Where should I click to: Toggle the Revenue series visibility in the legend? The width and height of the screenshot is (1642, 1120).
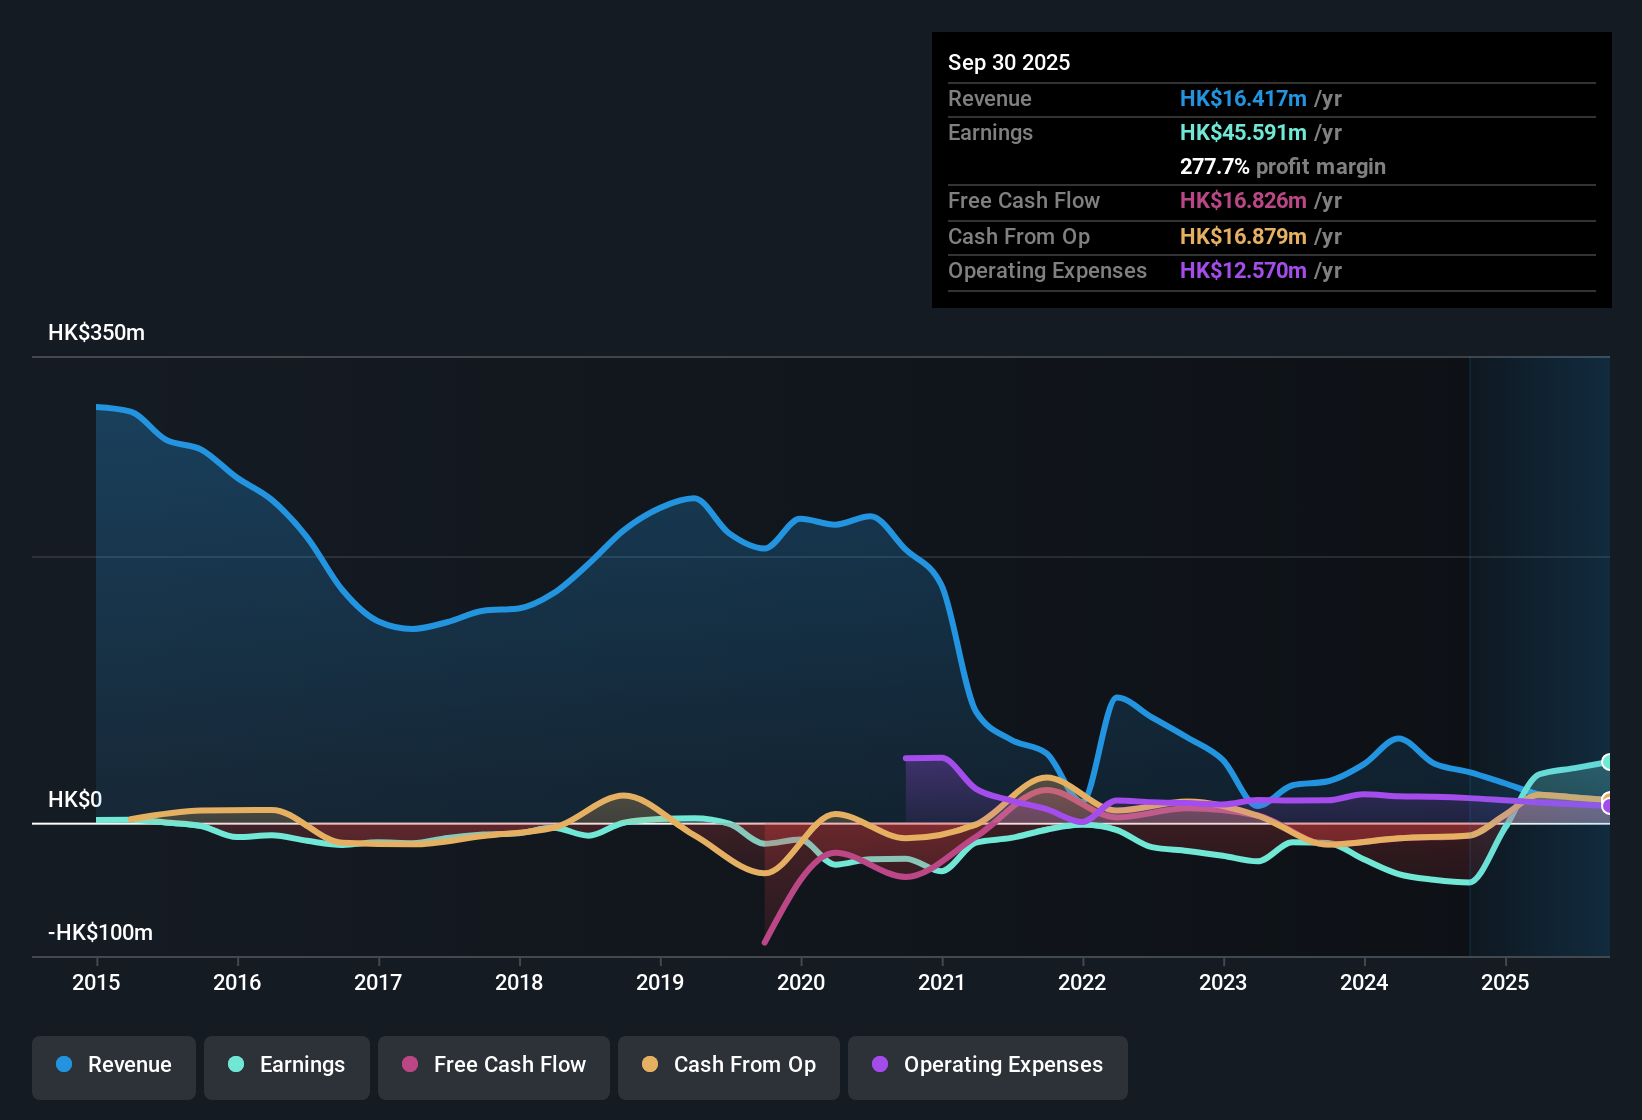[x=113, y=1066]
